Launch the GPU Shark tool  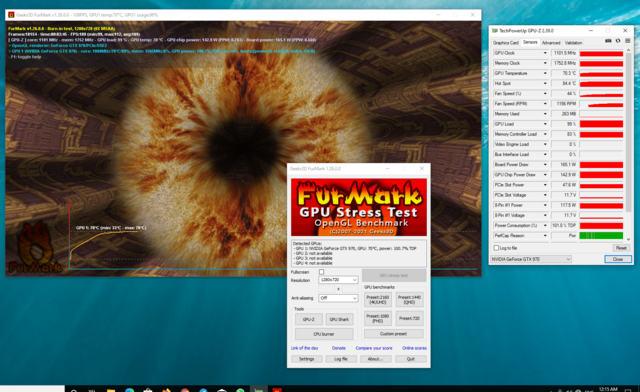click(339, 319)
